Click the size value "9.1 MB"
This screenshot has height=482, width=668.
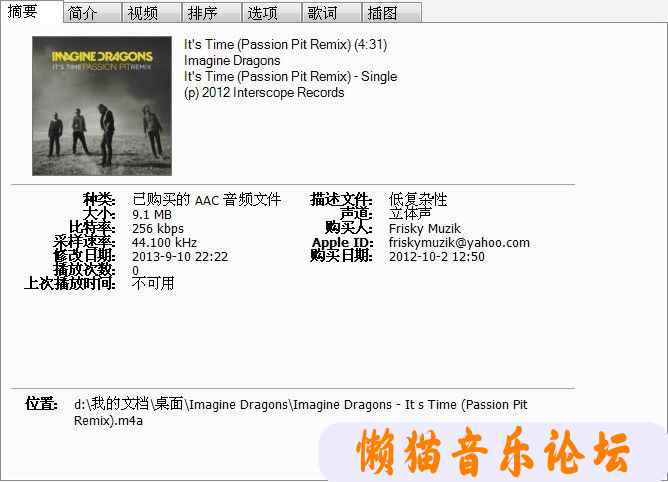pos(152,214)
